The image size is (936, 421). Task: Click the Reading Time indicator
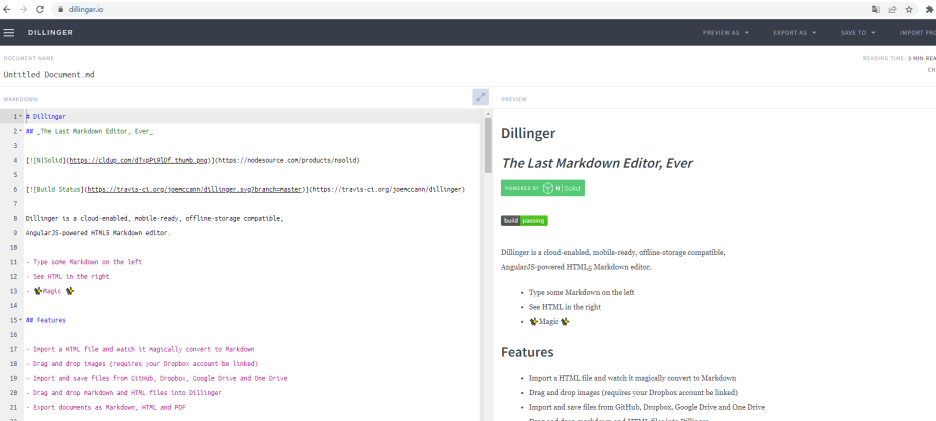click(x=899, y=59)
